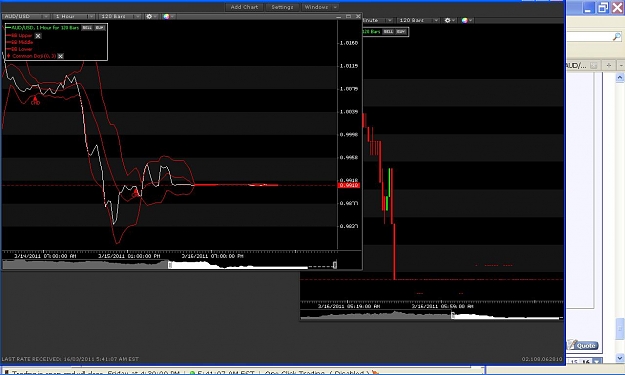
Task: Open the AUD/USD symbol dropdown in front chart
Action: (x=26, y=16)
